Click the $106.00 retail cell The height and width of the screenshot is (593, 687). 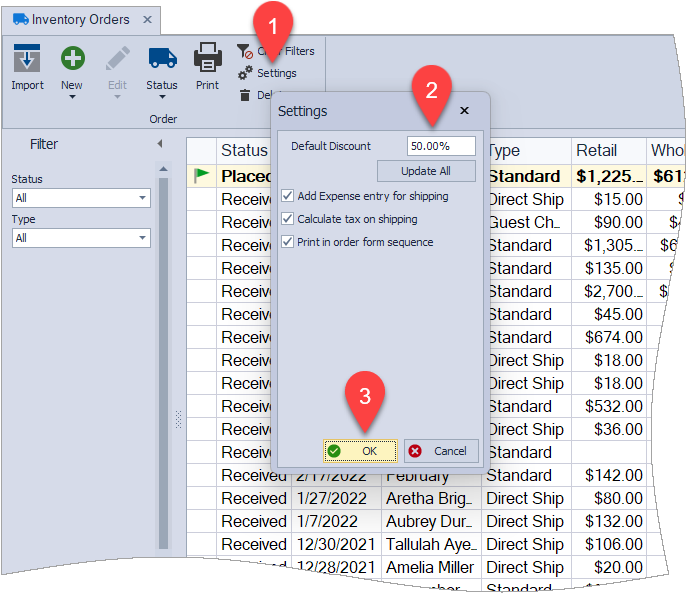point(608,544)
